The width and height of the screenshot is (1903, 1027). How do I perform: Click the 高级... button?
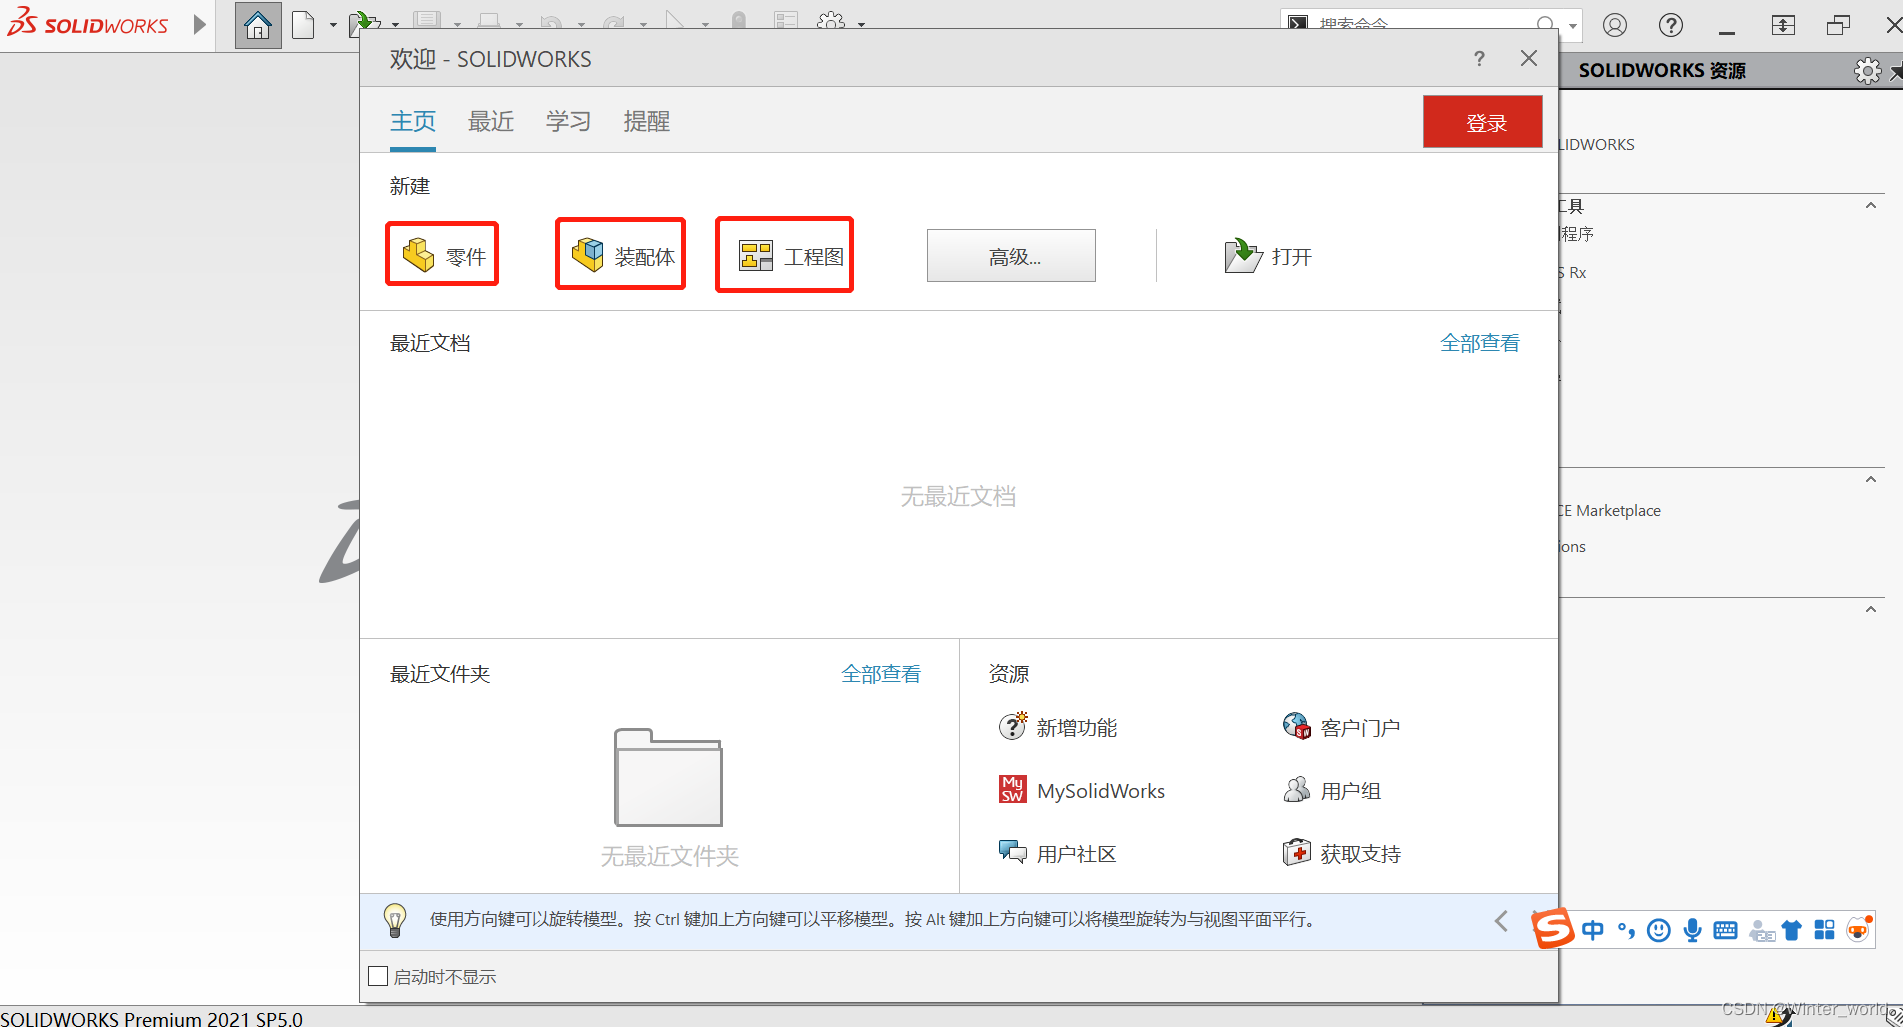pyautogui.click(x=1011, y=256)
